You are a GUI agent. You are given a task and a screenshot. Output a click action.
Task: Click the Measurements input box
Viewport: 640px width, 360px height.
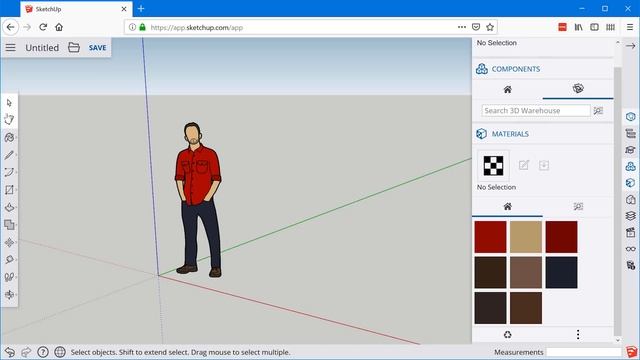tap(584, 352)
